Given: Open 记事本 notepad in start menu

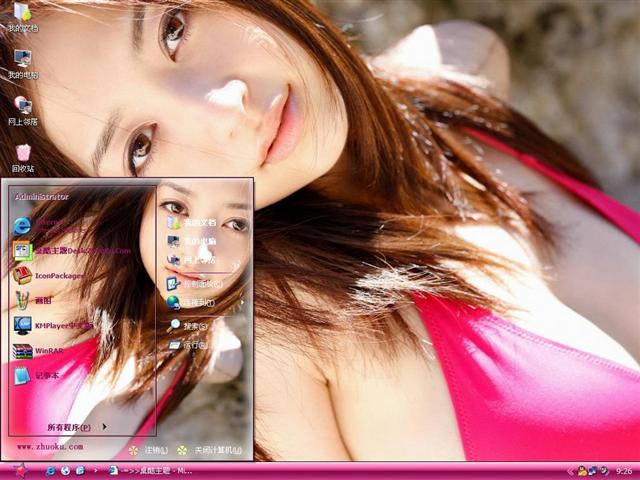Looking at the screenshot, I should point(36,376).
